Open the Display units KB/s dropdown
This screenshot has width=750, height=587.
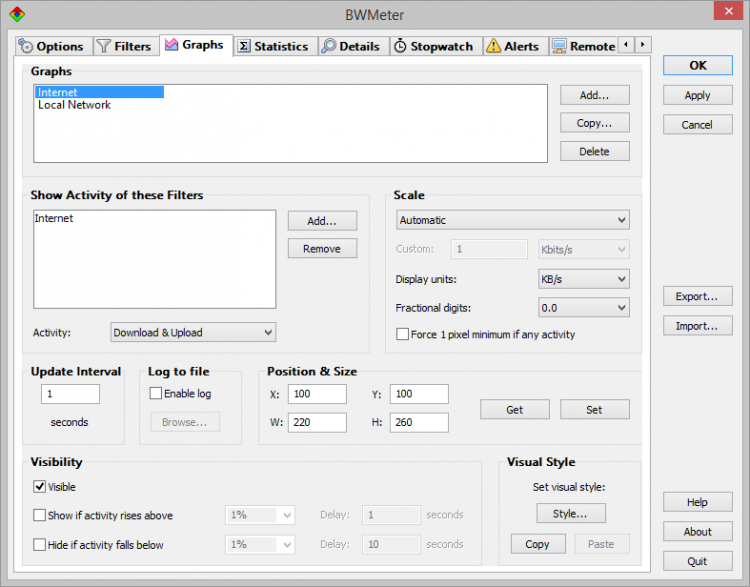click(584, 279)
